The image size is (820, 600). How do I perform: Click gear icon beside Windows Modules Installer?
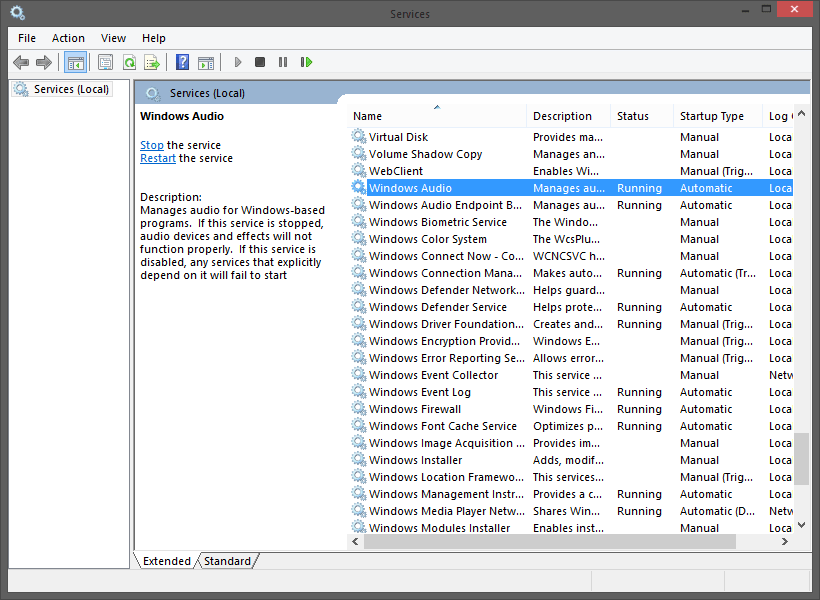(358, 526)
